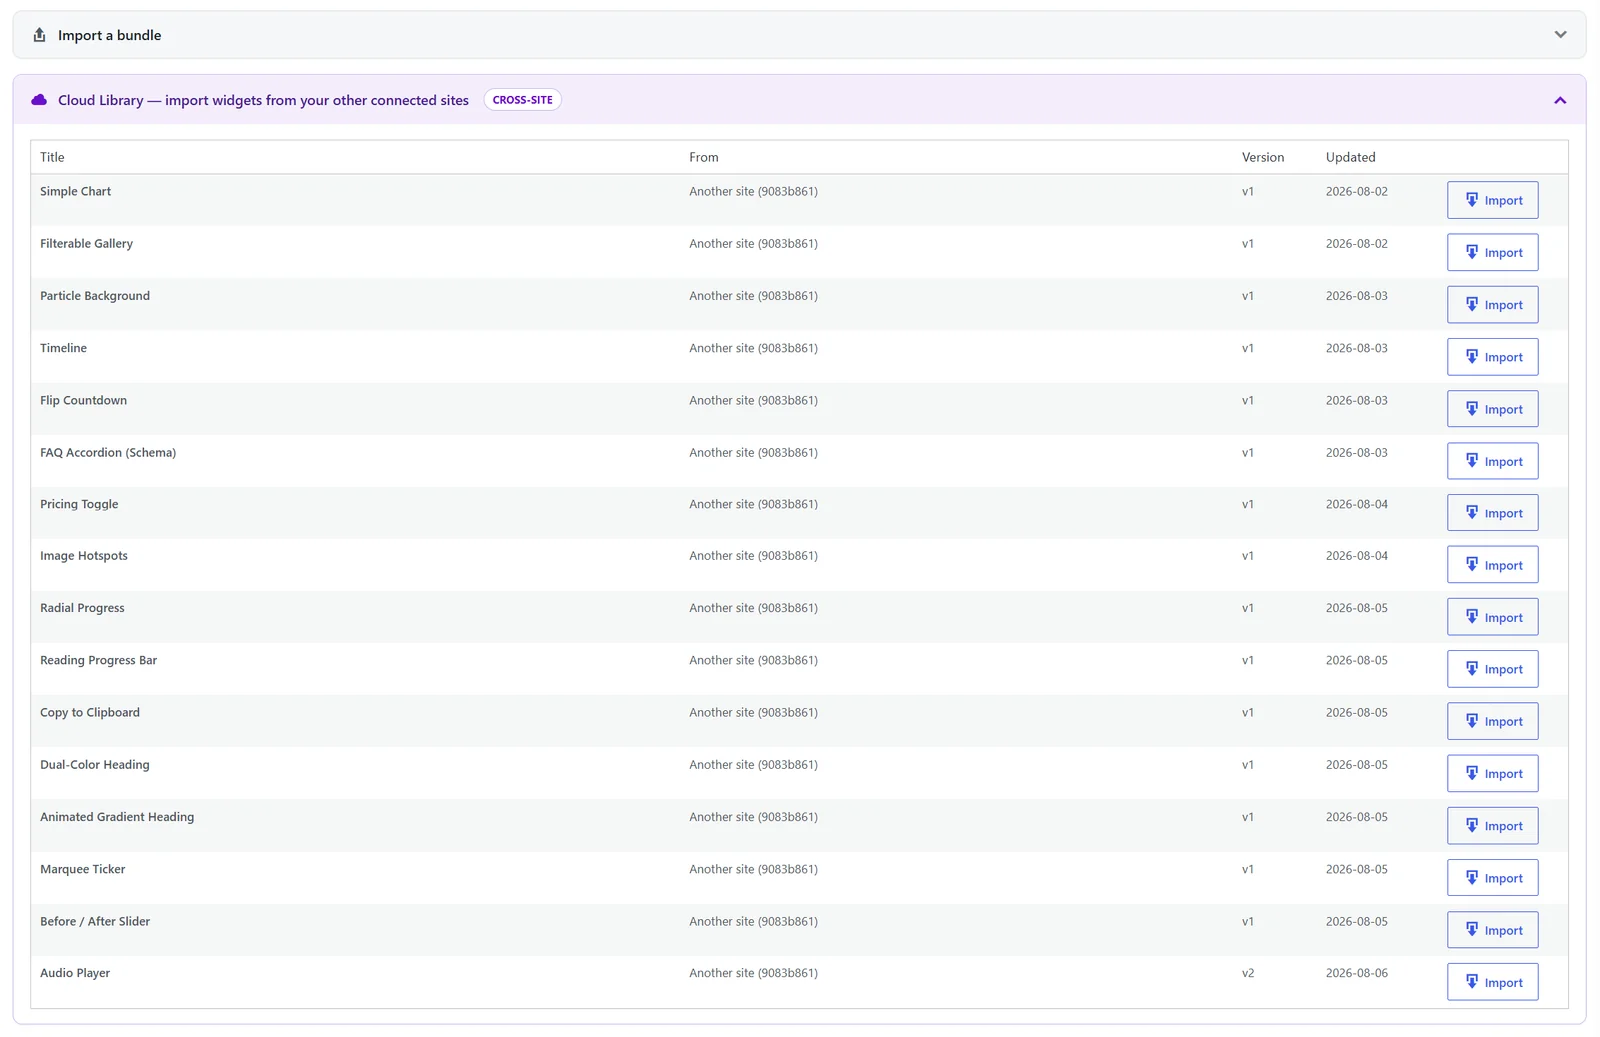
Task: Click the CROSS-SITE badge
Action: click(x=522, y=100)
